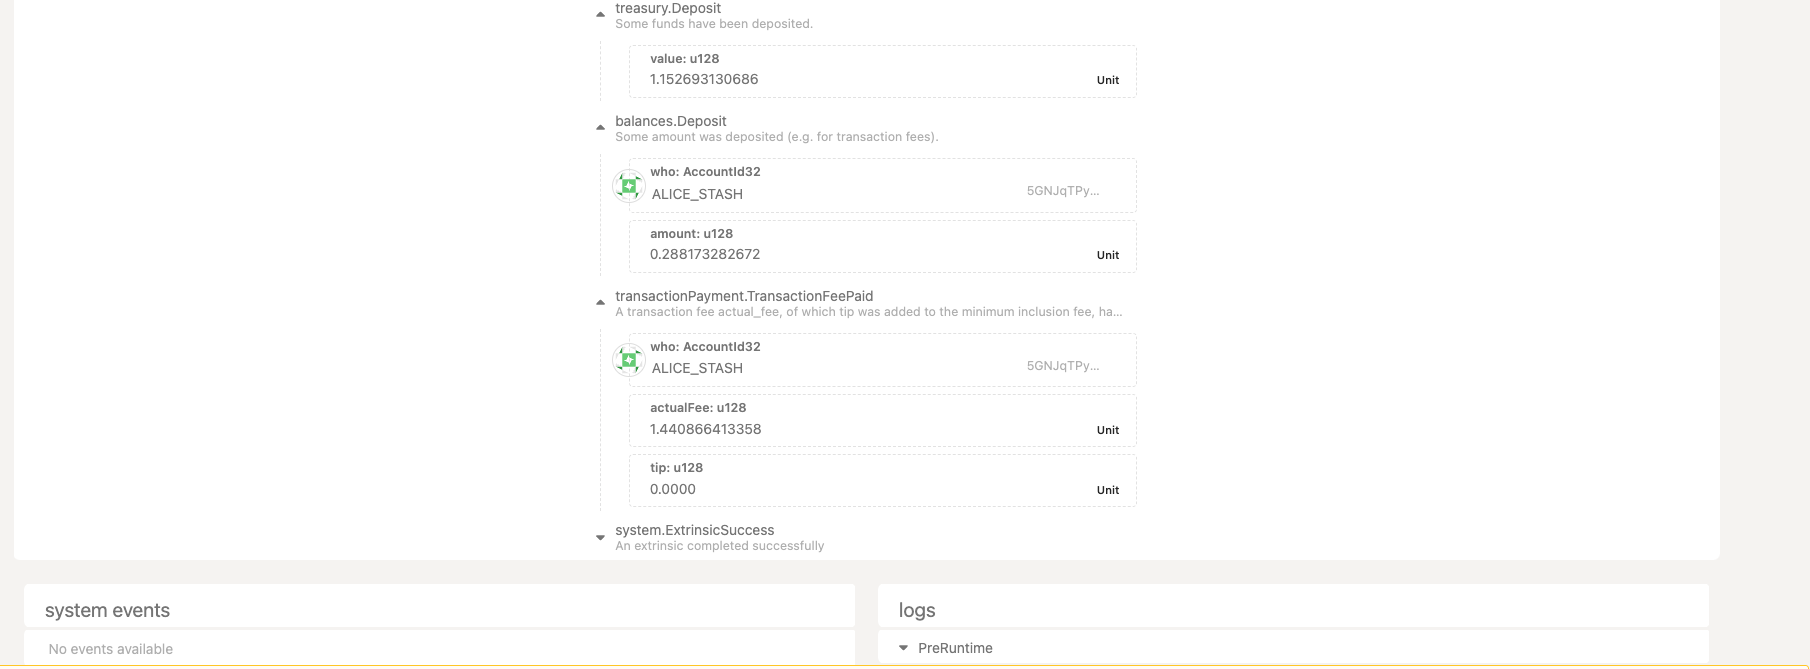Click the Unit label beside deposit value

(1106, 80)
